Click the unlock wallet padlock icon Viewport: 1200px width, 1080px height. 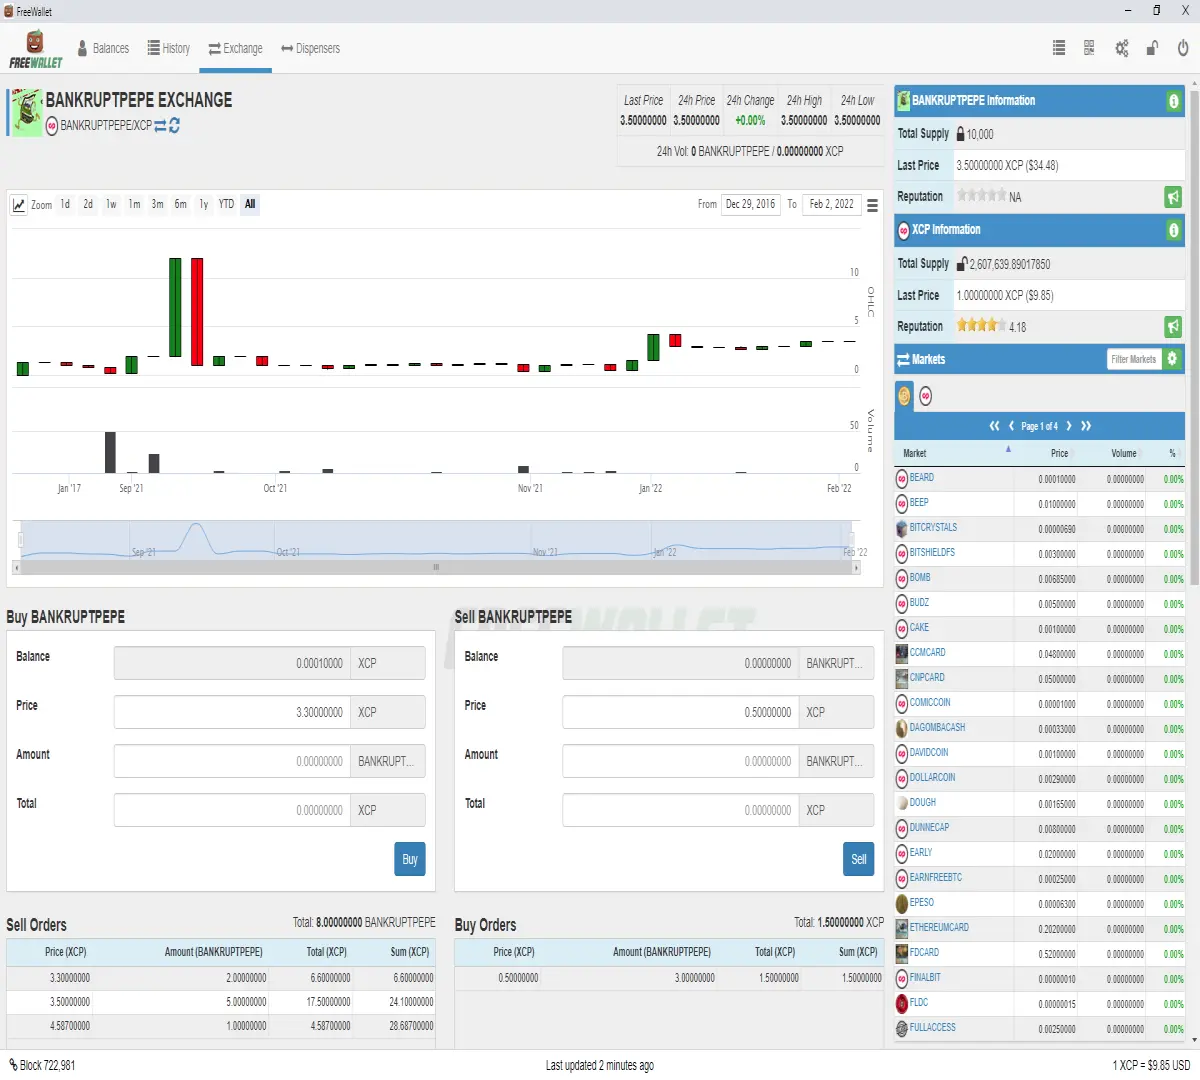pyautogui.click(x=1152, y=48)
